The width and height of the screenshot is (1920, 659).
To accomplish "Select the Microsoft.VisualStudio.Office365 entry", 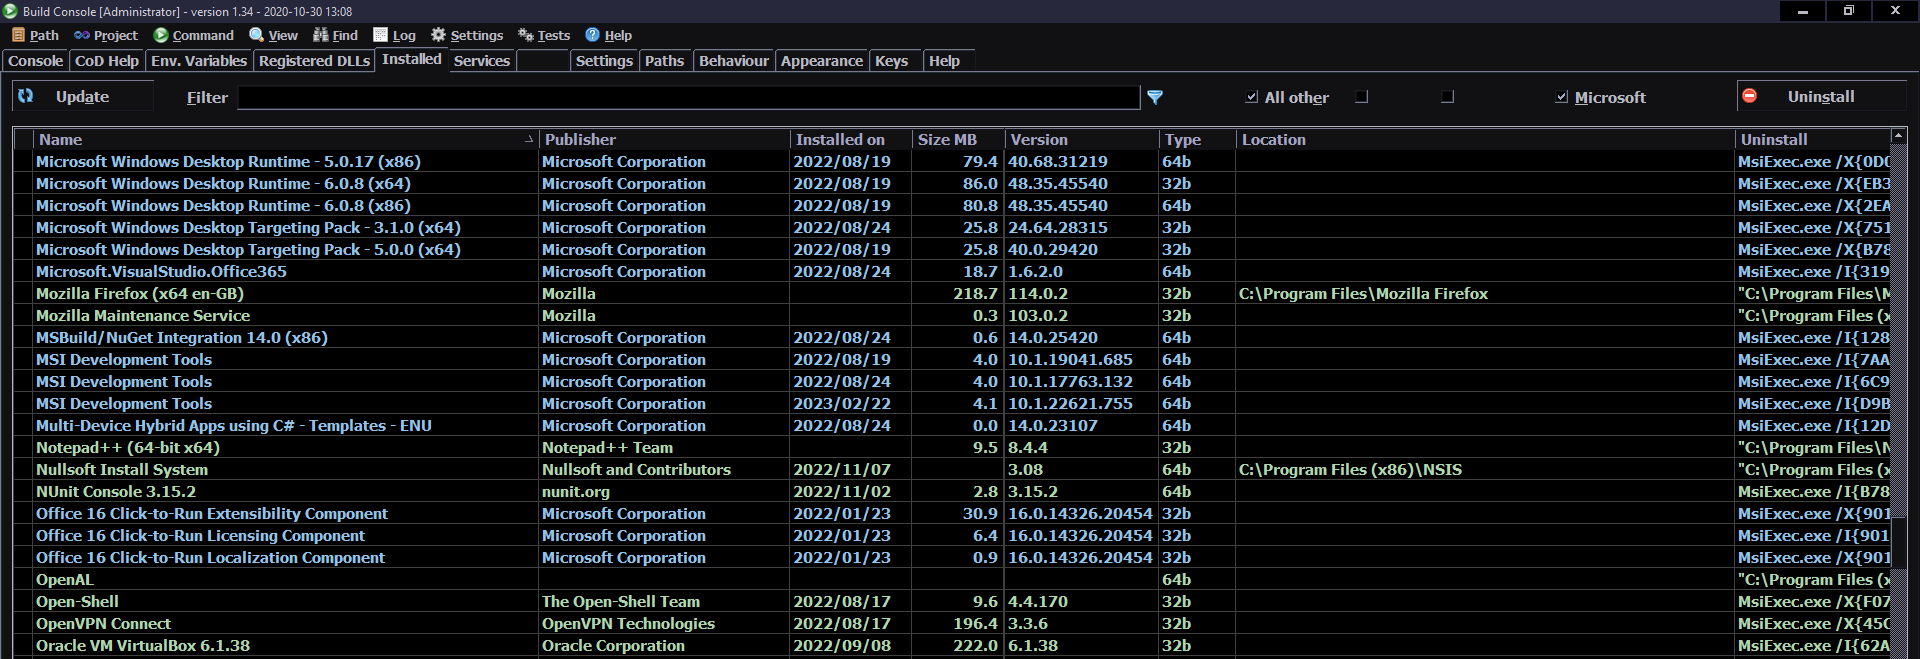I will [x=161, y=272].
